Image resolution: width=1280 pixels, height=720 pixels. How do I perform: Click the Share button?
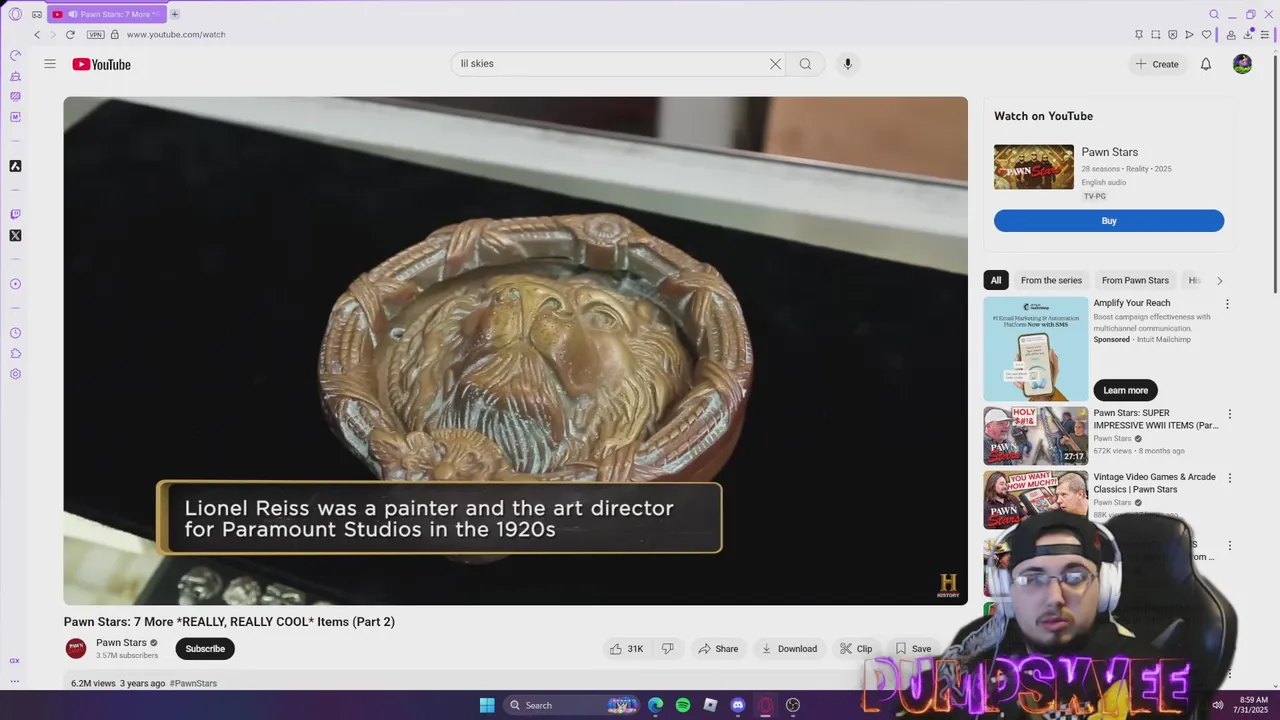coord(718,649)
